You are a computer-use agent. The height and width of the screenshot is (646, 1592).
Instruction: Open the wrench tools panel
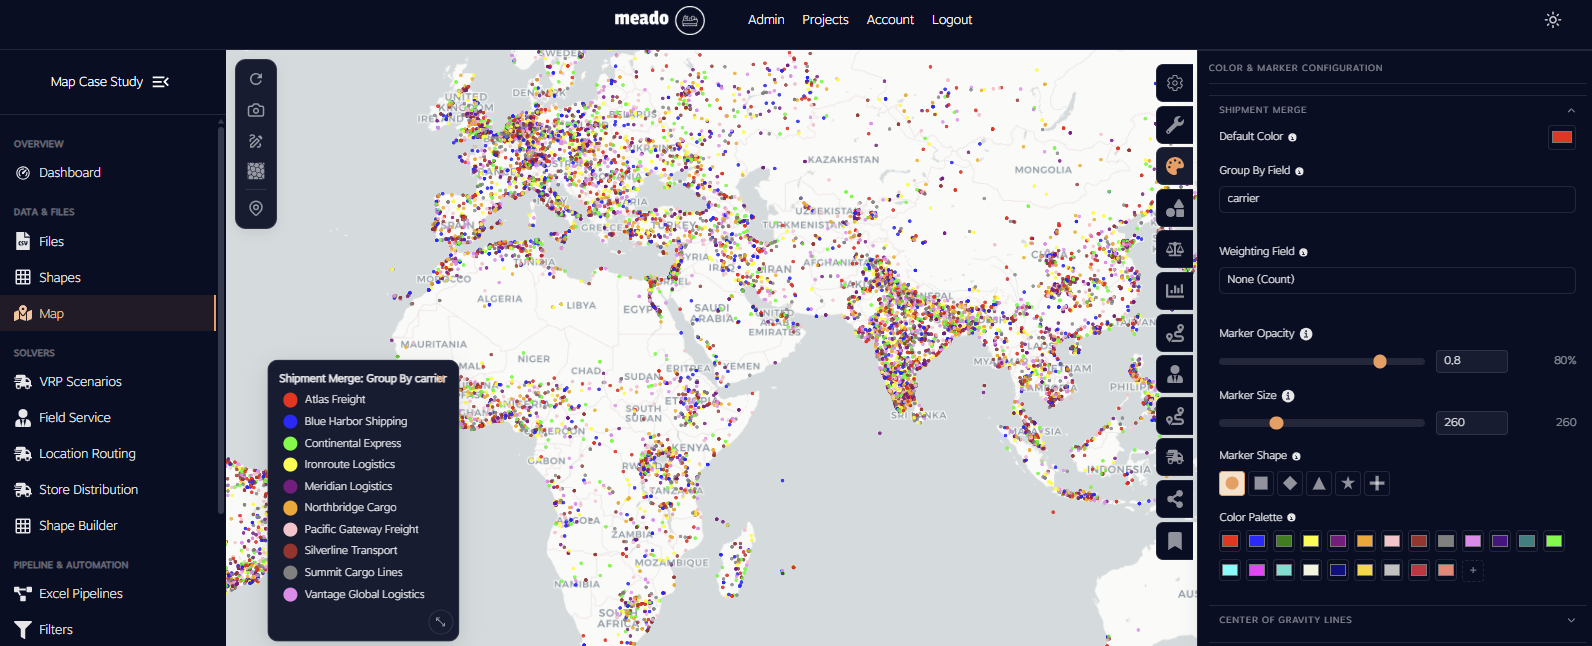pos(1175,125)
